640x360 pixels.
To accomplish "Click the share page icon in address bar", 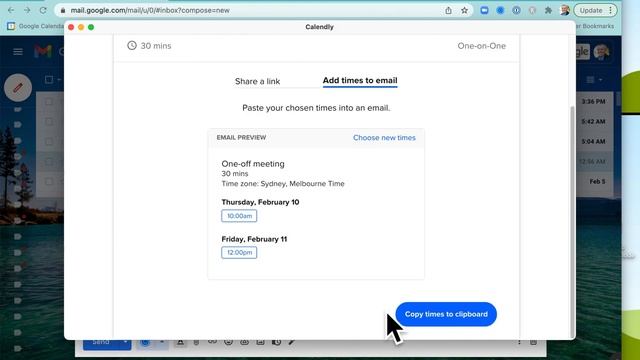I will pos(449,11).
